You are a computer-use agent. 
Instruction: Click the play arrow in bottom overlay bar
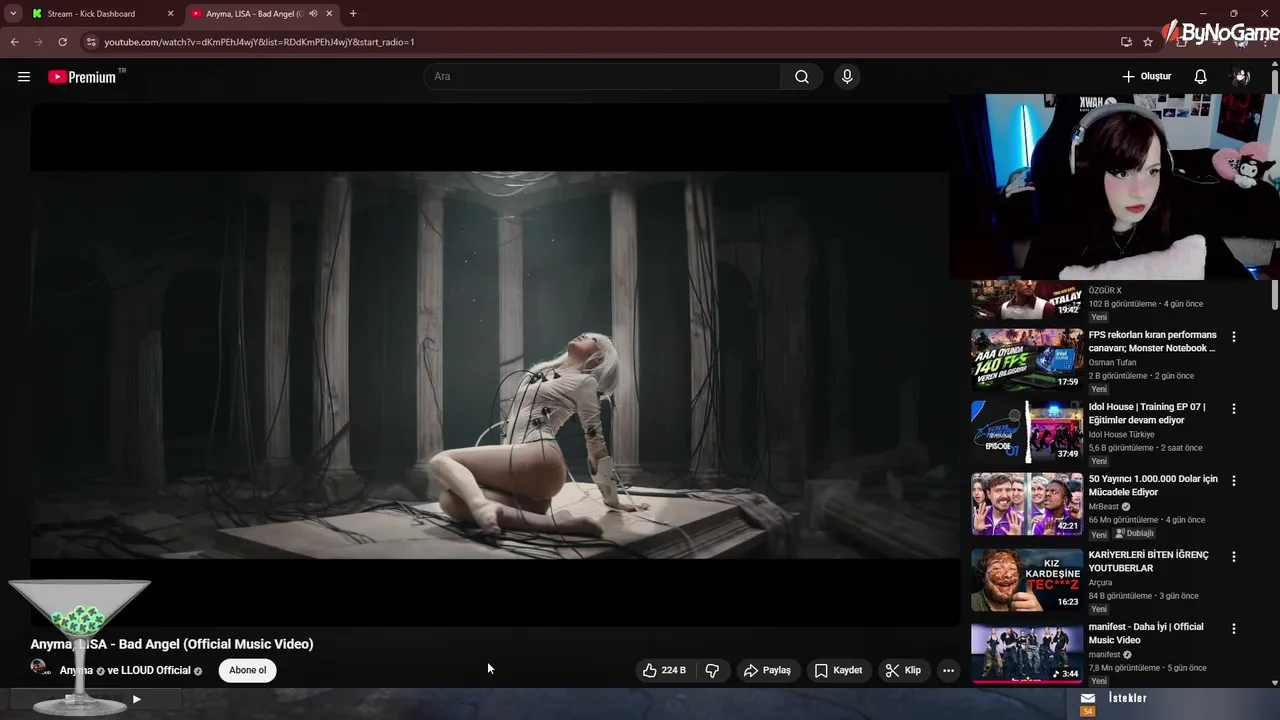click(x=137, y=699)
